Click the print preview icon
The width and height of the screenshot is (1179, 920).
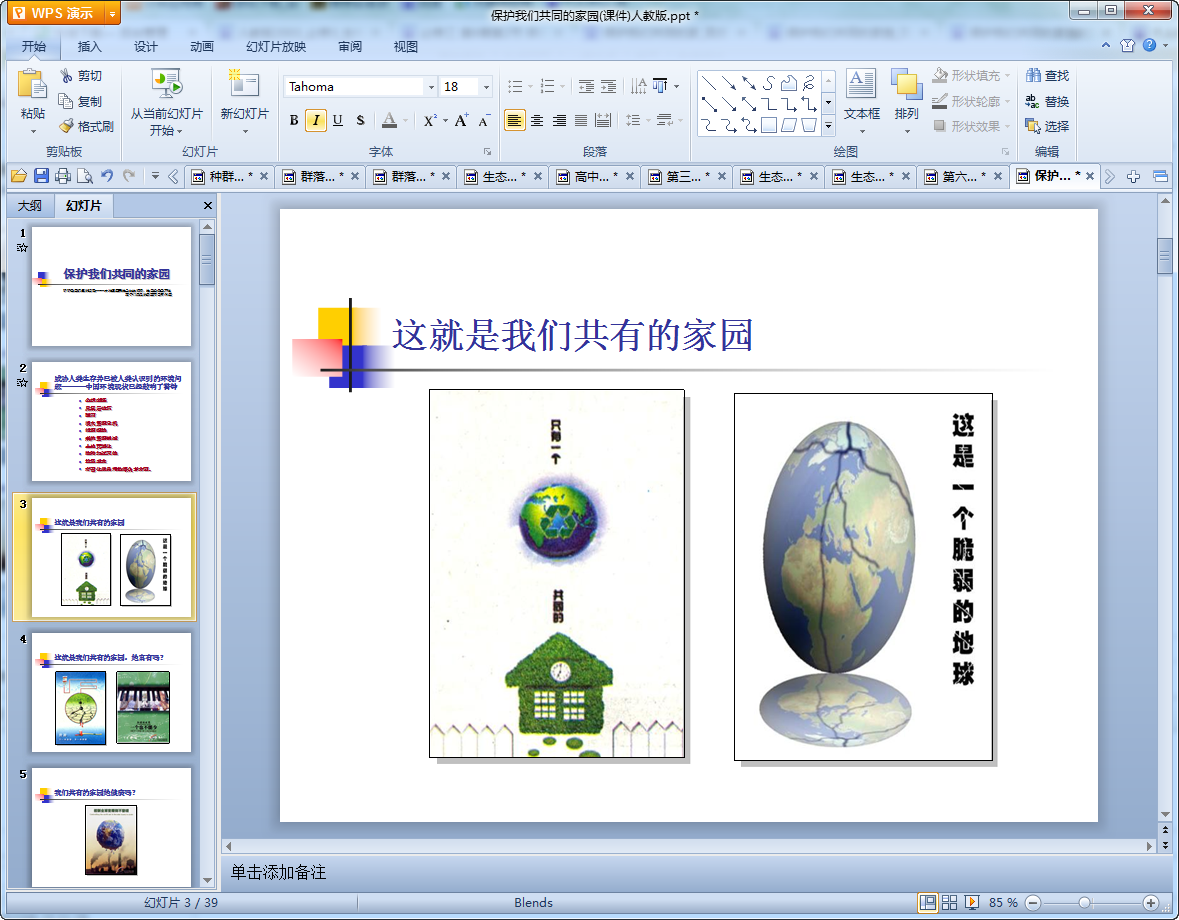click(85, 176)
